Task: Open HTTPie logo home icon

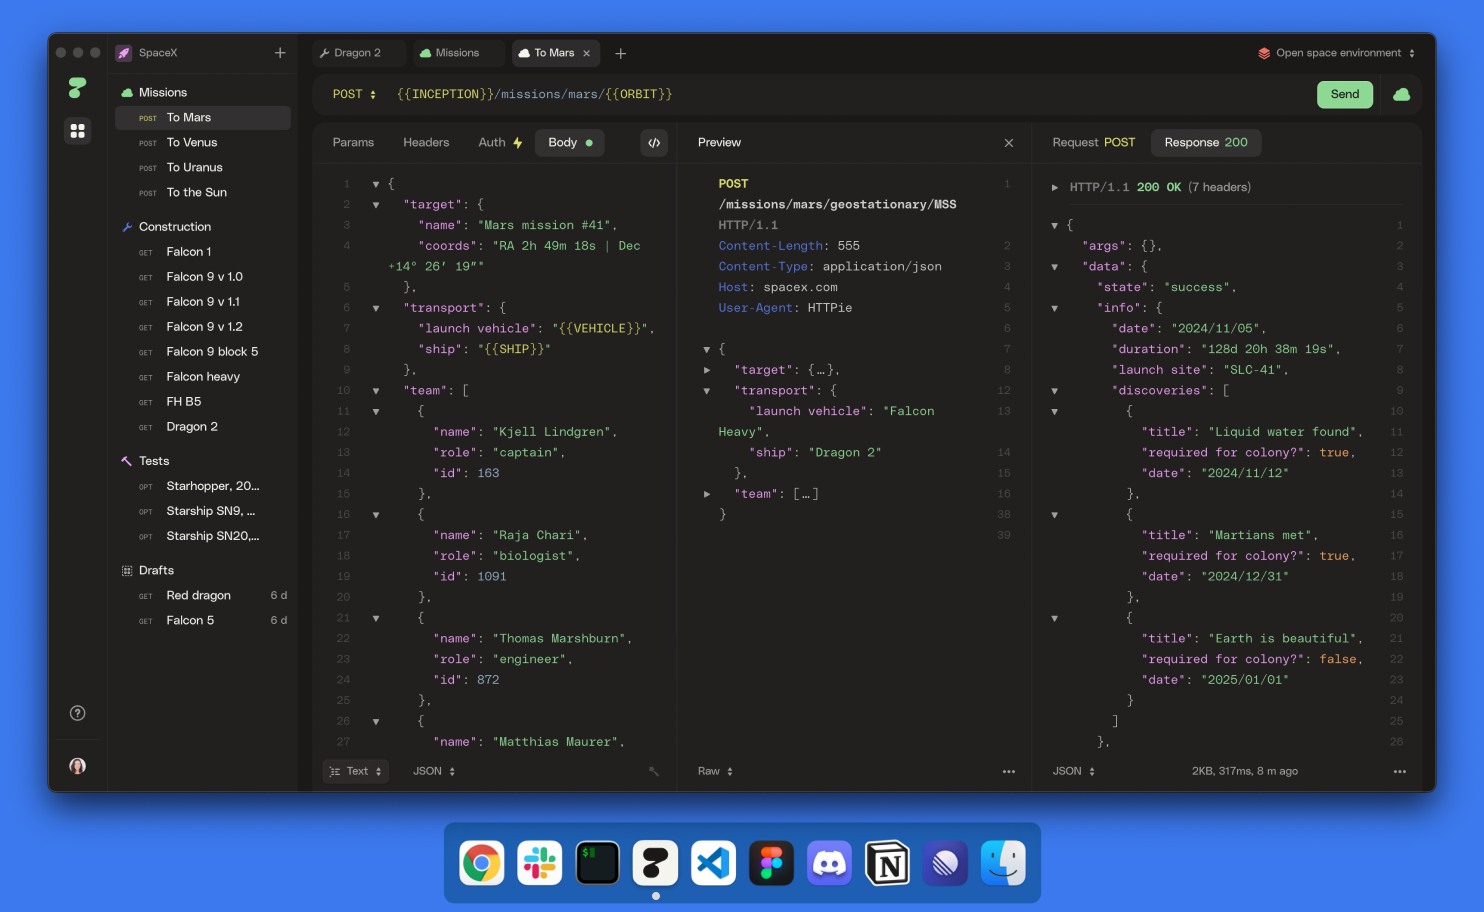Action: click(x=77, y=88)
